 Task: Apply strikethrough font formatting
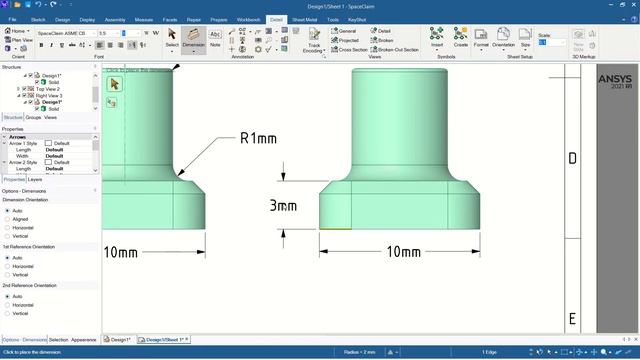[72, 45]
